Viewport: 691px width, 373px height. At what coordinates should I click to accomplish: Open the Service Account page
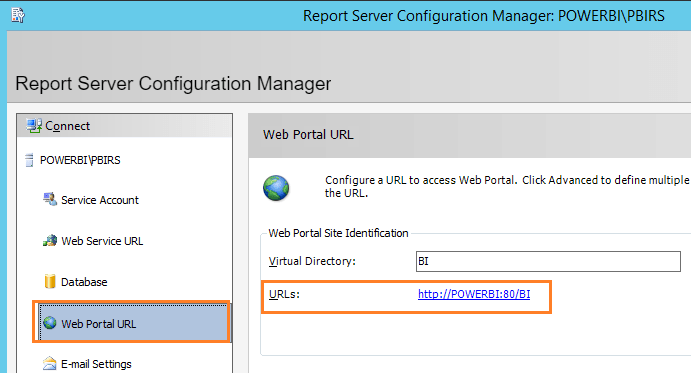[x=100, y=200]
